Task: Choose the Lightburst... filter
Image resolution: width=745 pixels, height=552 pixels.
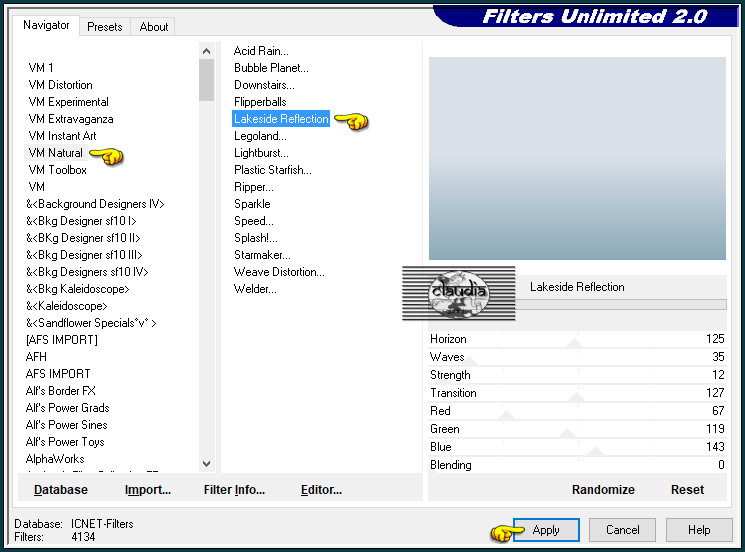Action: coord(261,153)
